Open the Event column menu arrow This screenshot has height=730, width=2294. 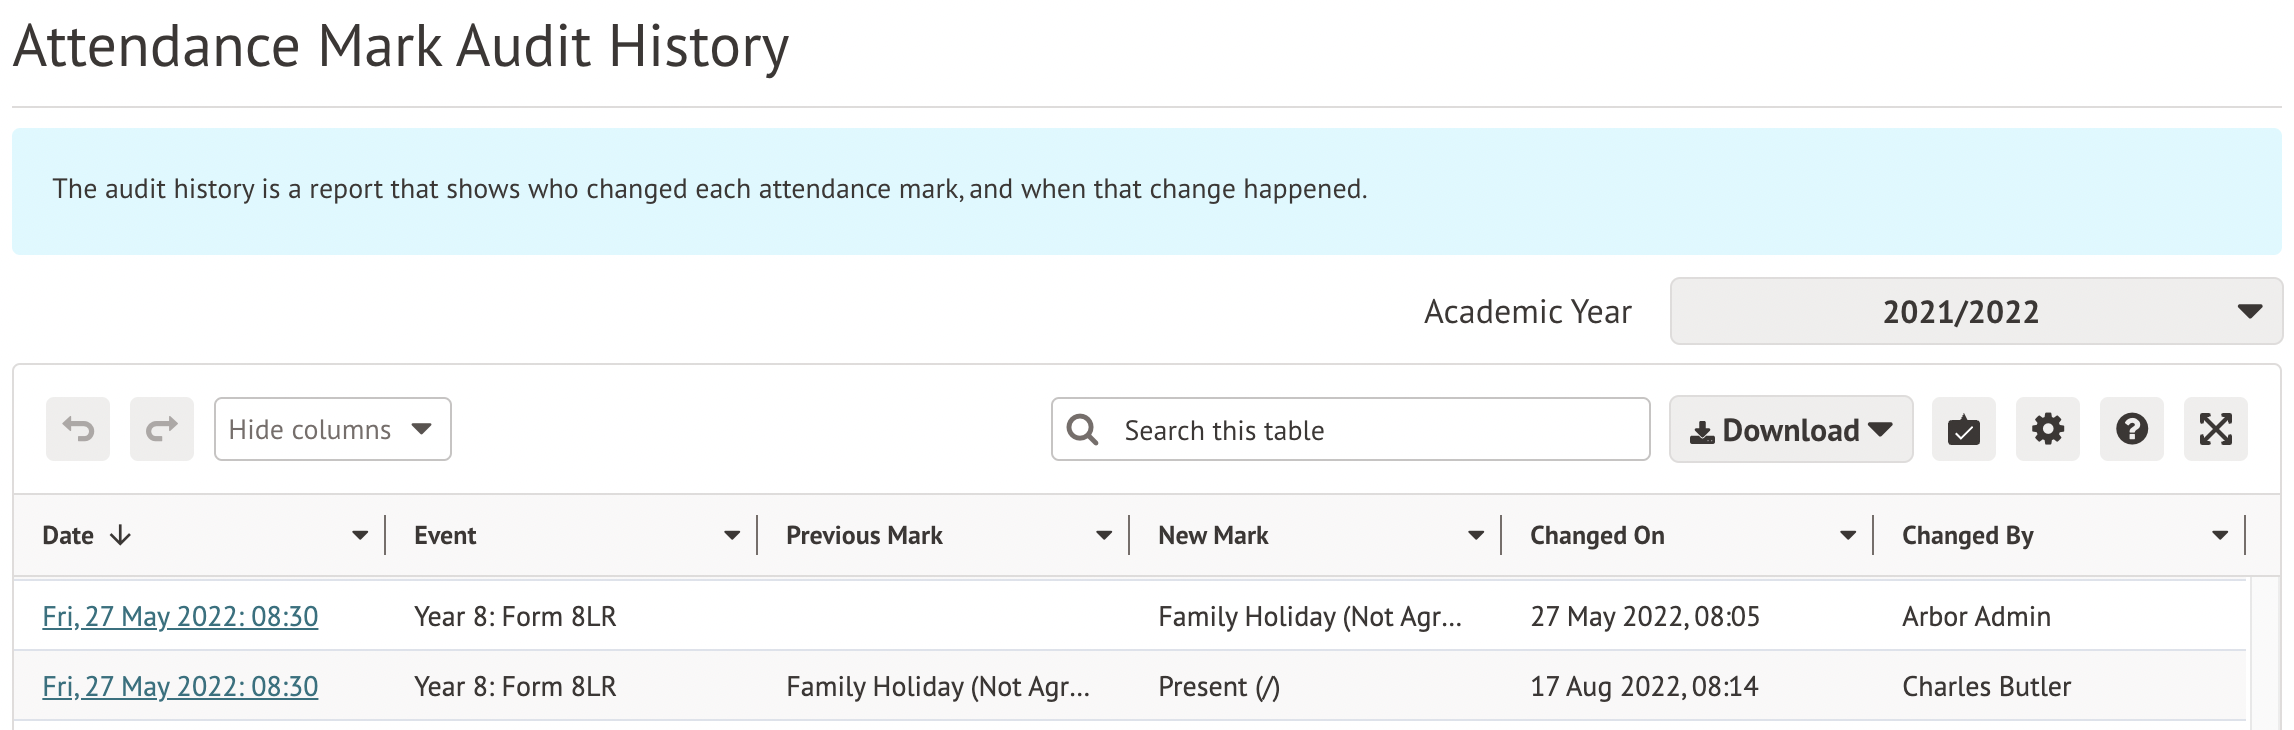coord(732,536)
